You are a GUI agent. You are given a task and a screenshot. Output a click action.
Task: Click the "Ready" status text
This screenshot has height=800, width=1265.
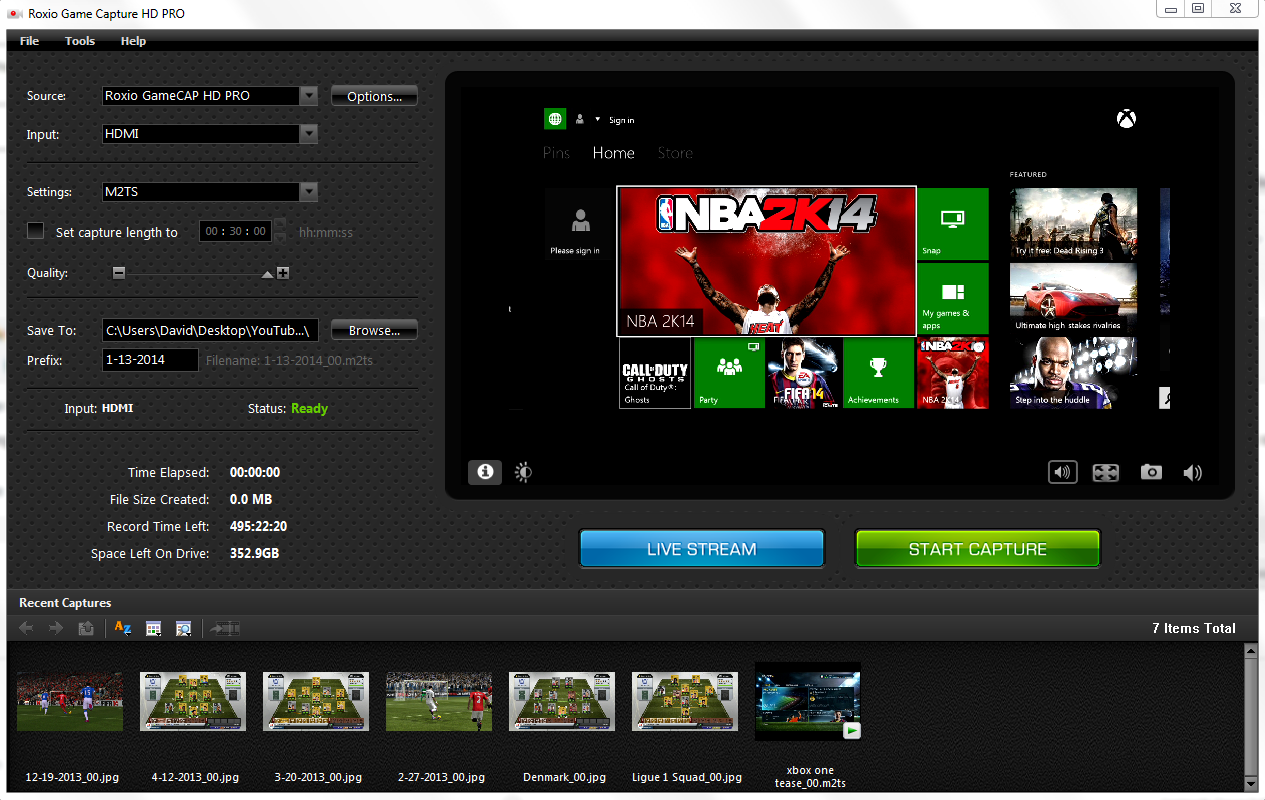click(309, 408)
